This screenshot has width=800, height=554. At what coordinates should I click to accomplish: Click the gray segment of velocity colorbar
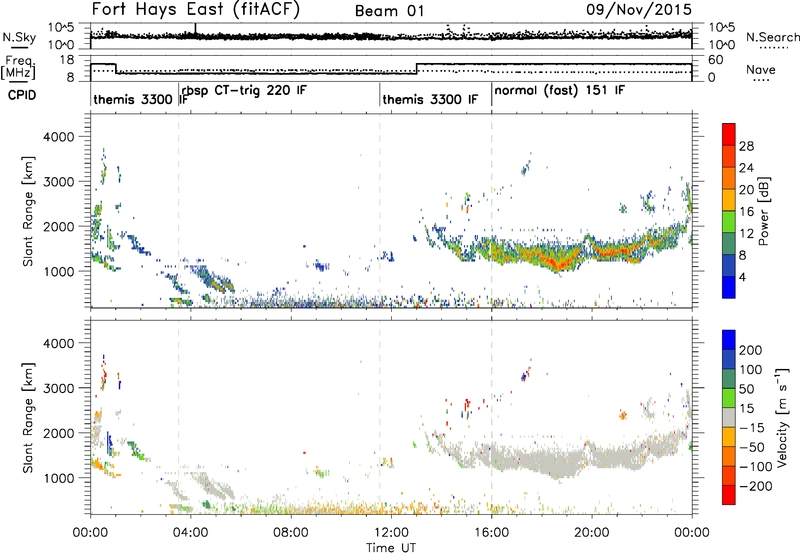[729, 417]
